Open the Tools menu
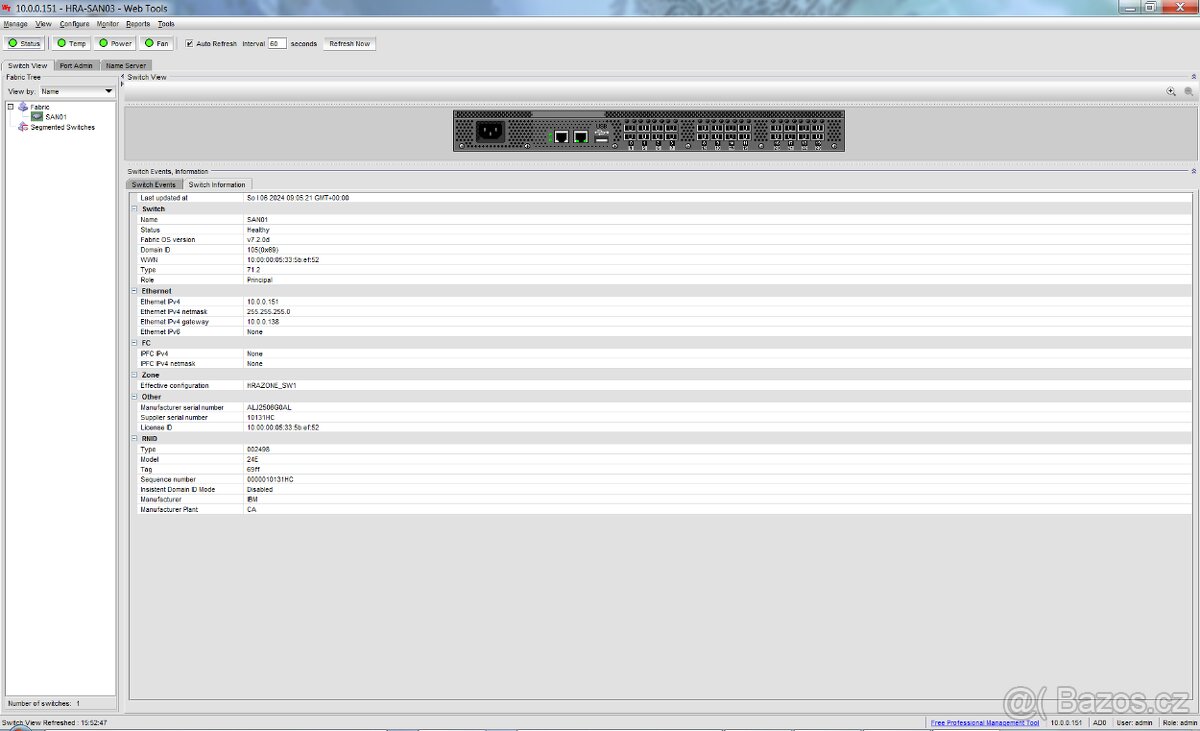This screenshot has height=731, width=1200. pyautogui.click(x=166, y=23)
